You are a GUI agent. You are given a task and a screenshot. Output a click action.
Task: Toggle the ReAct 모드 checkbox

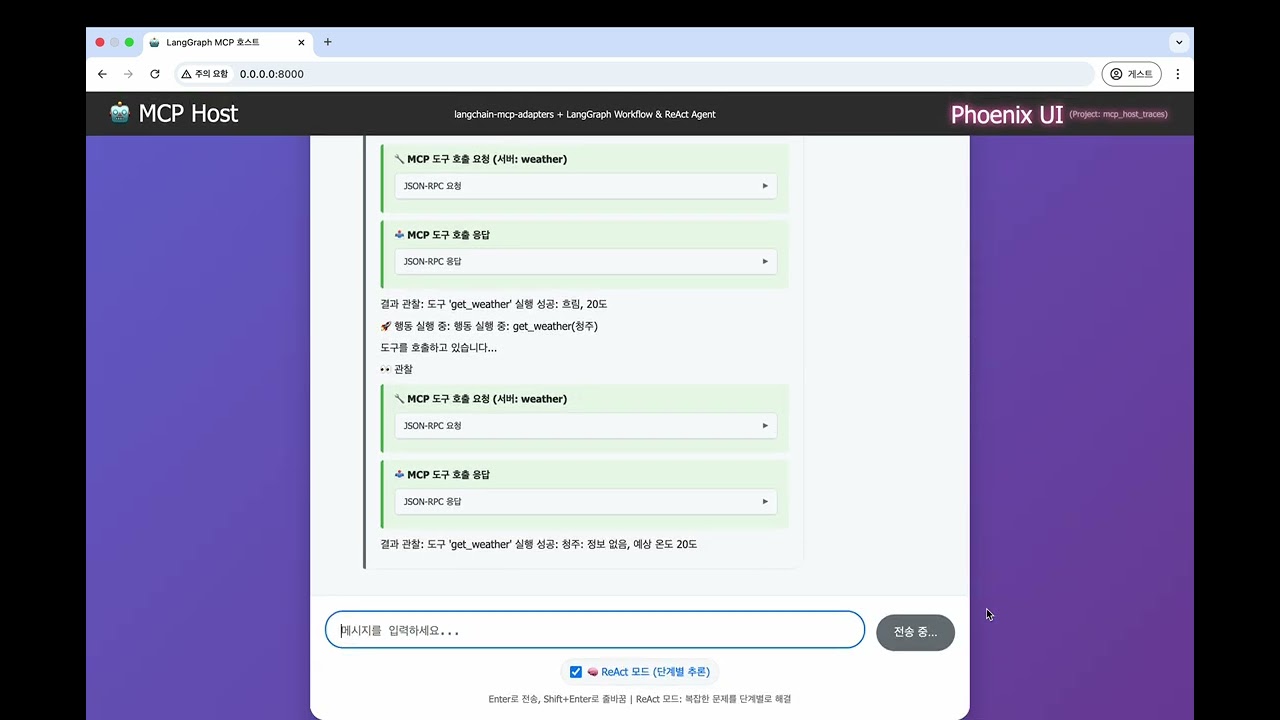576,672
